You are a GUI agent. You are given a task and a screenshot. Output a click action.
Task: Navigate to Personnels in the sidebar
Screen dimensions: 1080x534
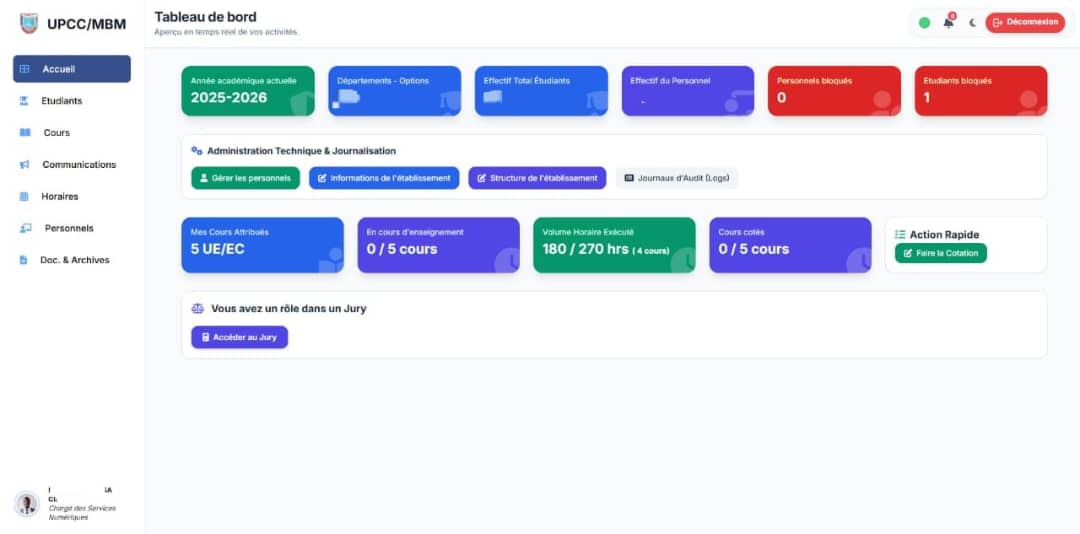(x=72, y=228)
